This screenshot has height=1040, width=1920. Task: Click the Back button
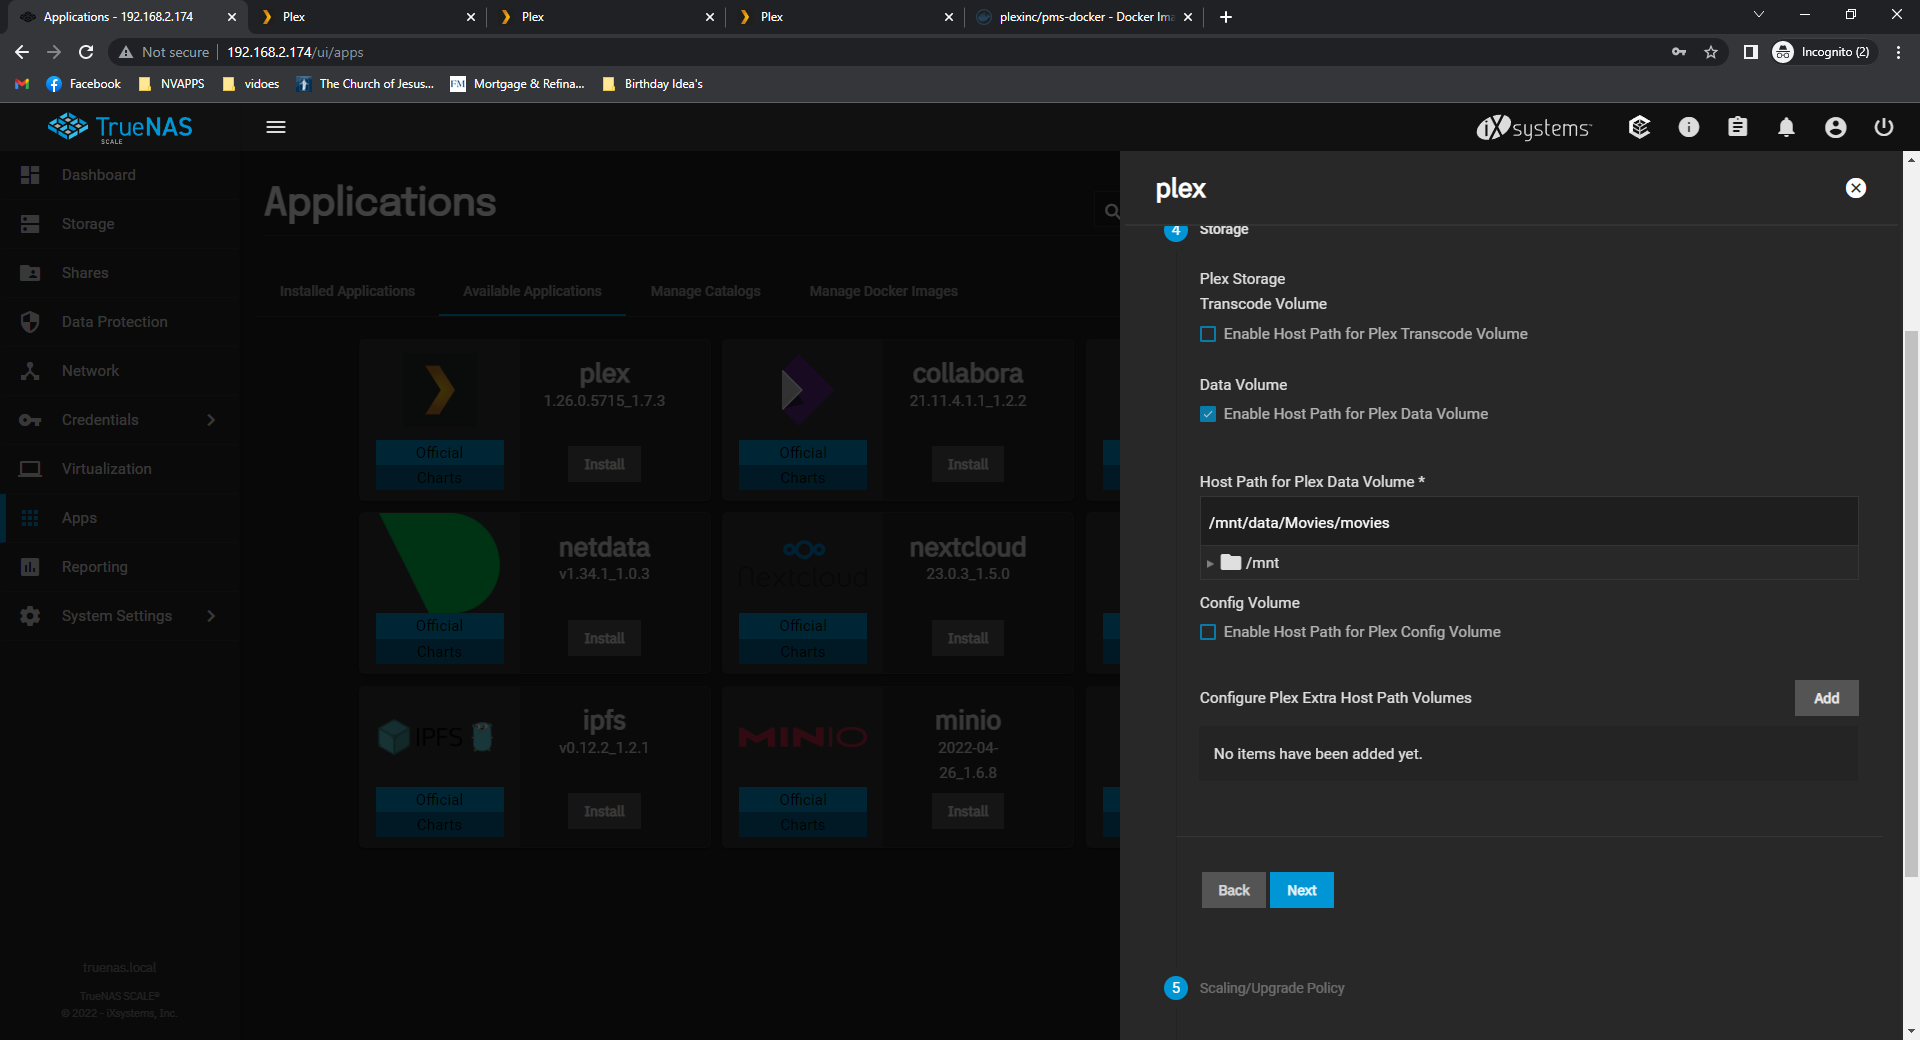(x=1233, y=890)
